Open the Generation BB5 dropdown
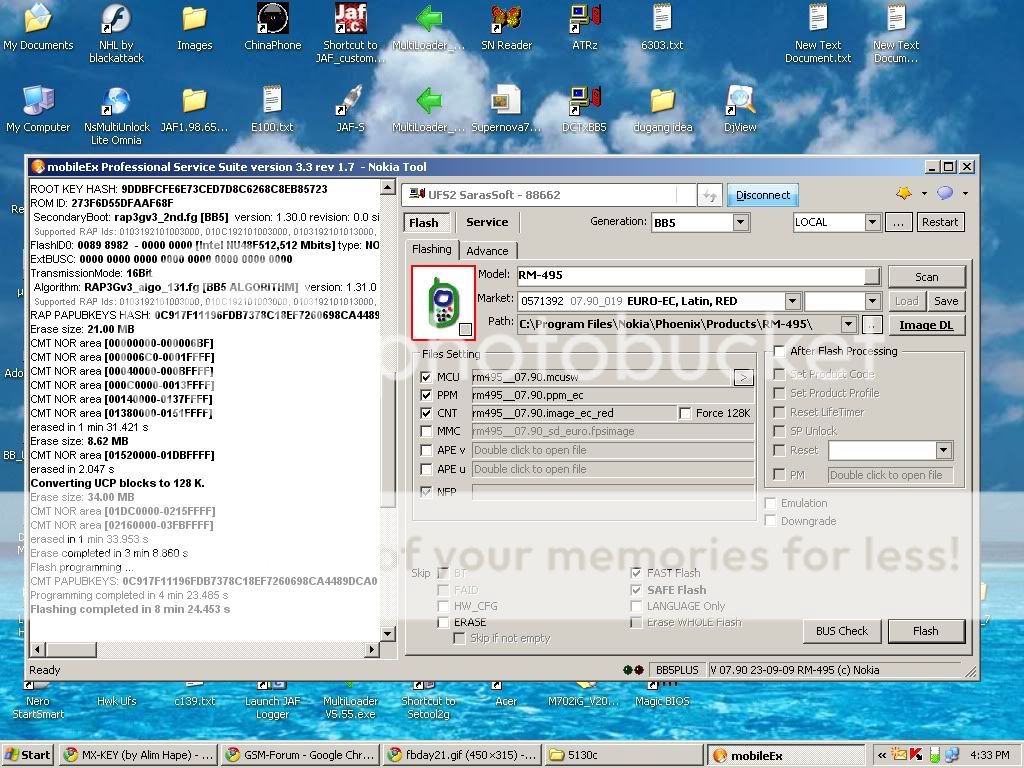Image resolution: width=1024 pixels, height=768 pixels. [740, 223]
